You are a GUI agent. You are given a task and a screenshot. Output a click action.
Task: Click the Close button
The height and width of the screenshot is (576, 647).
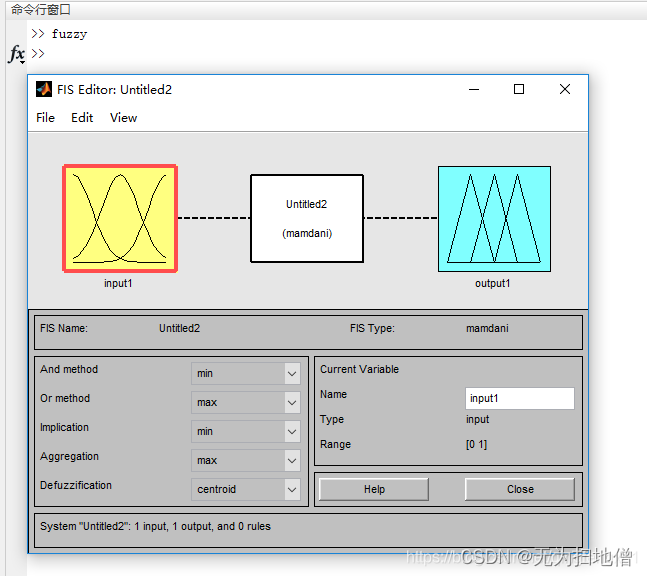pyautogui.click(x=520, y=489)
